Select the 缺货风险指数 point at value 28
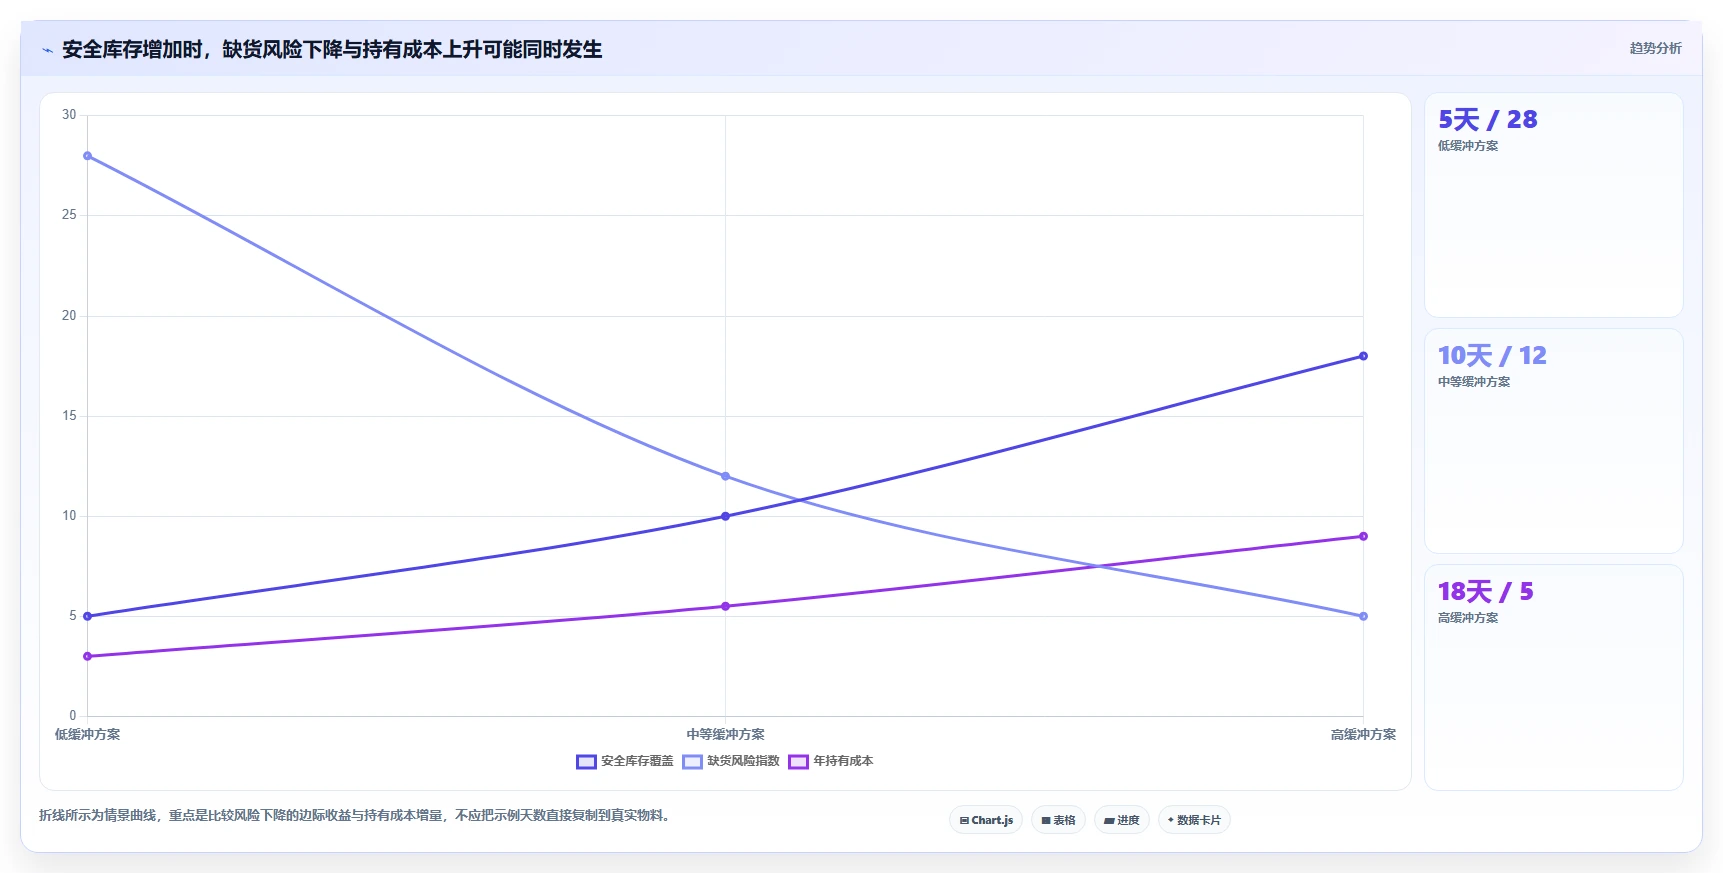Image resolution: width=1723 pixels, height=873 pixels. pos(88,156)
